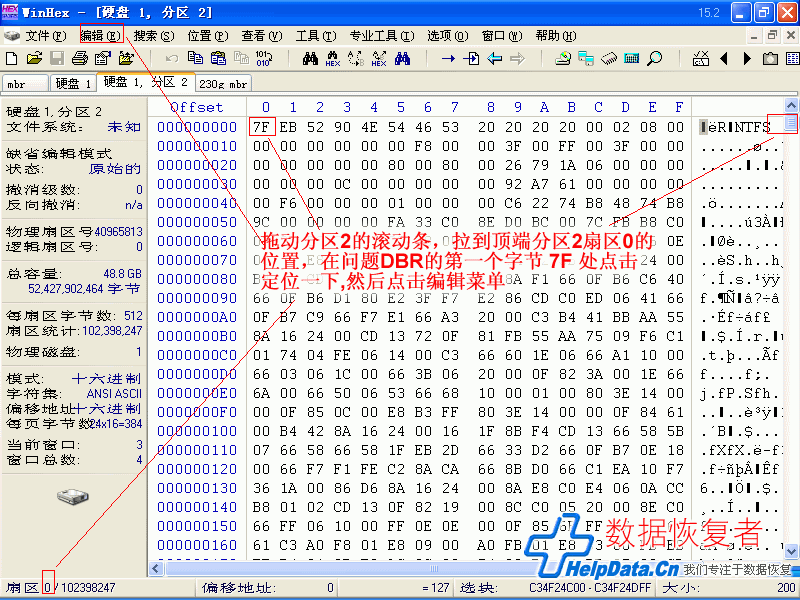Open the 搜索(S) menu
The height and width of the screenshot is (600, 800).
click(154, 36)
